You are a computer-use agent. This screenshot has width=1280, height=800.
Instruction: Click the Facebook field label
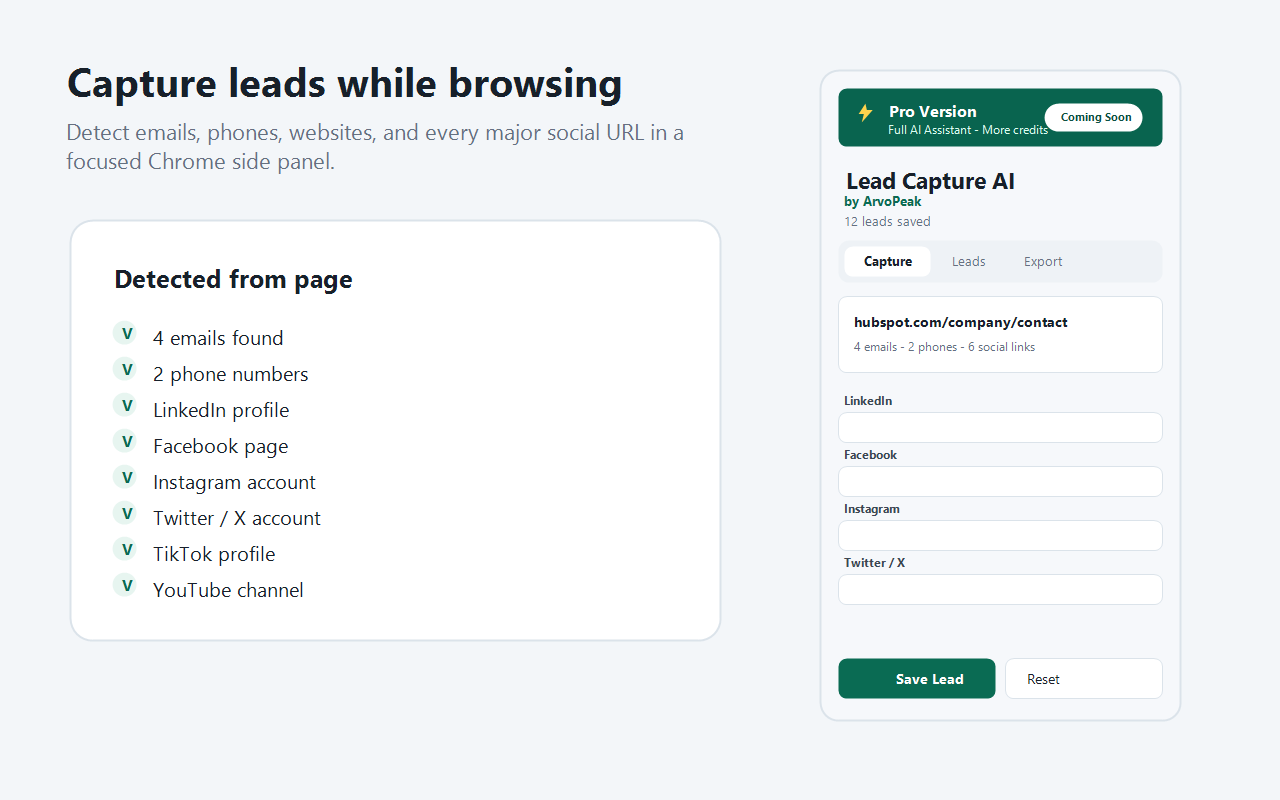tap(870, 455)
